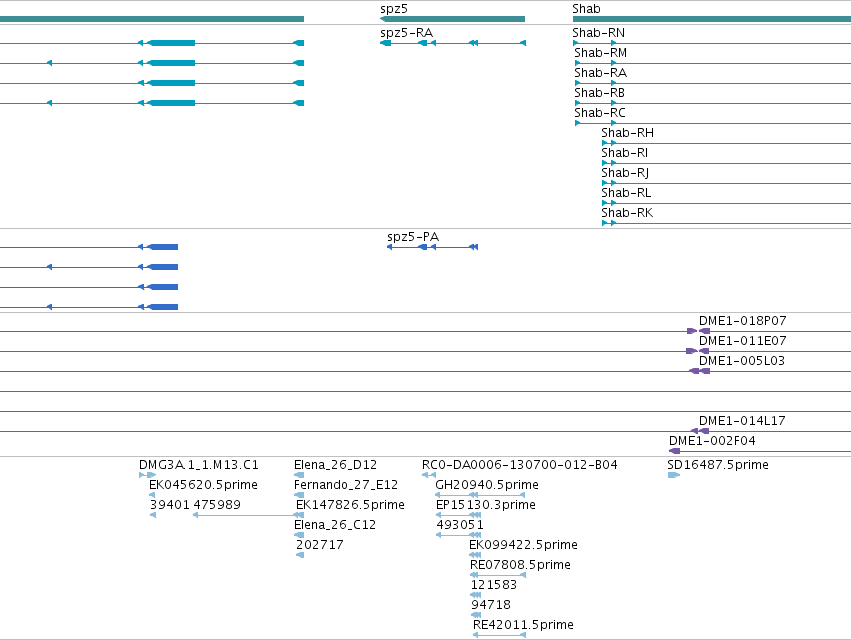This screenshot has height=640, width=851.
Task: Click the Fernando_27_E12 EST label
Action: pos(346,485)
